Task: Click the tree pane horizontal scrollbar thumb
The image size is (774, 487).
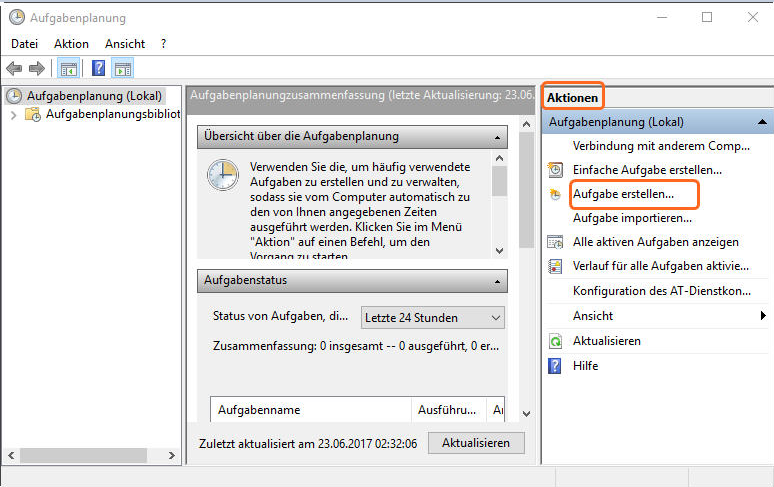Action: pos(83,455)
